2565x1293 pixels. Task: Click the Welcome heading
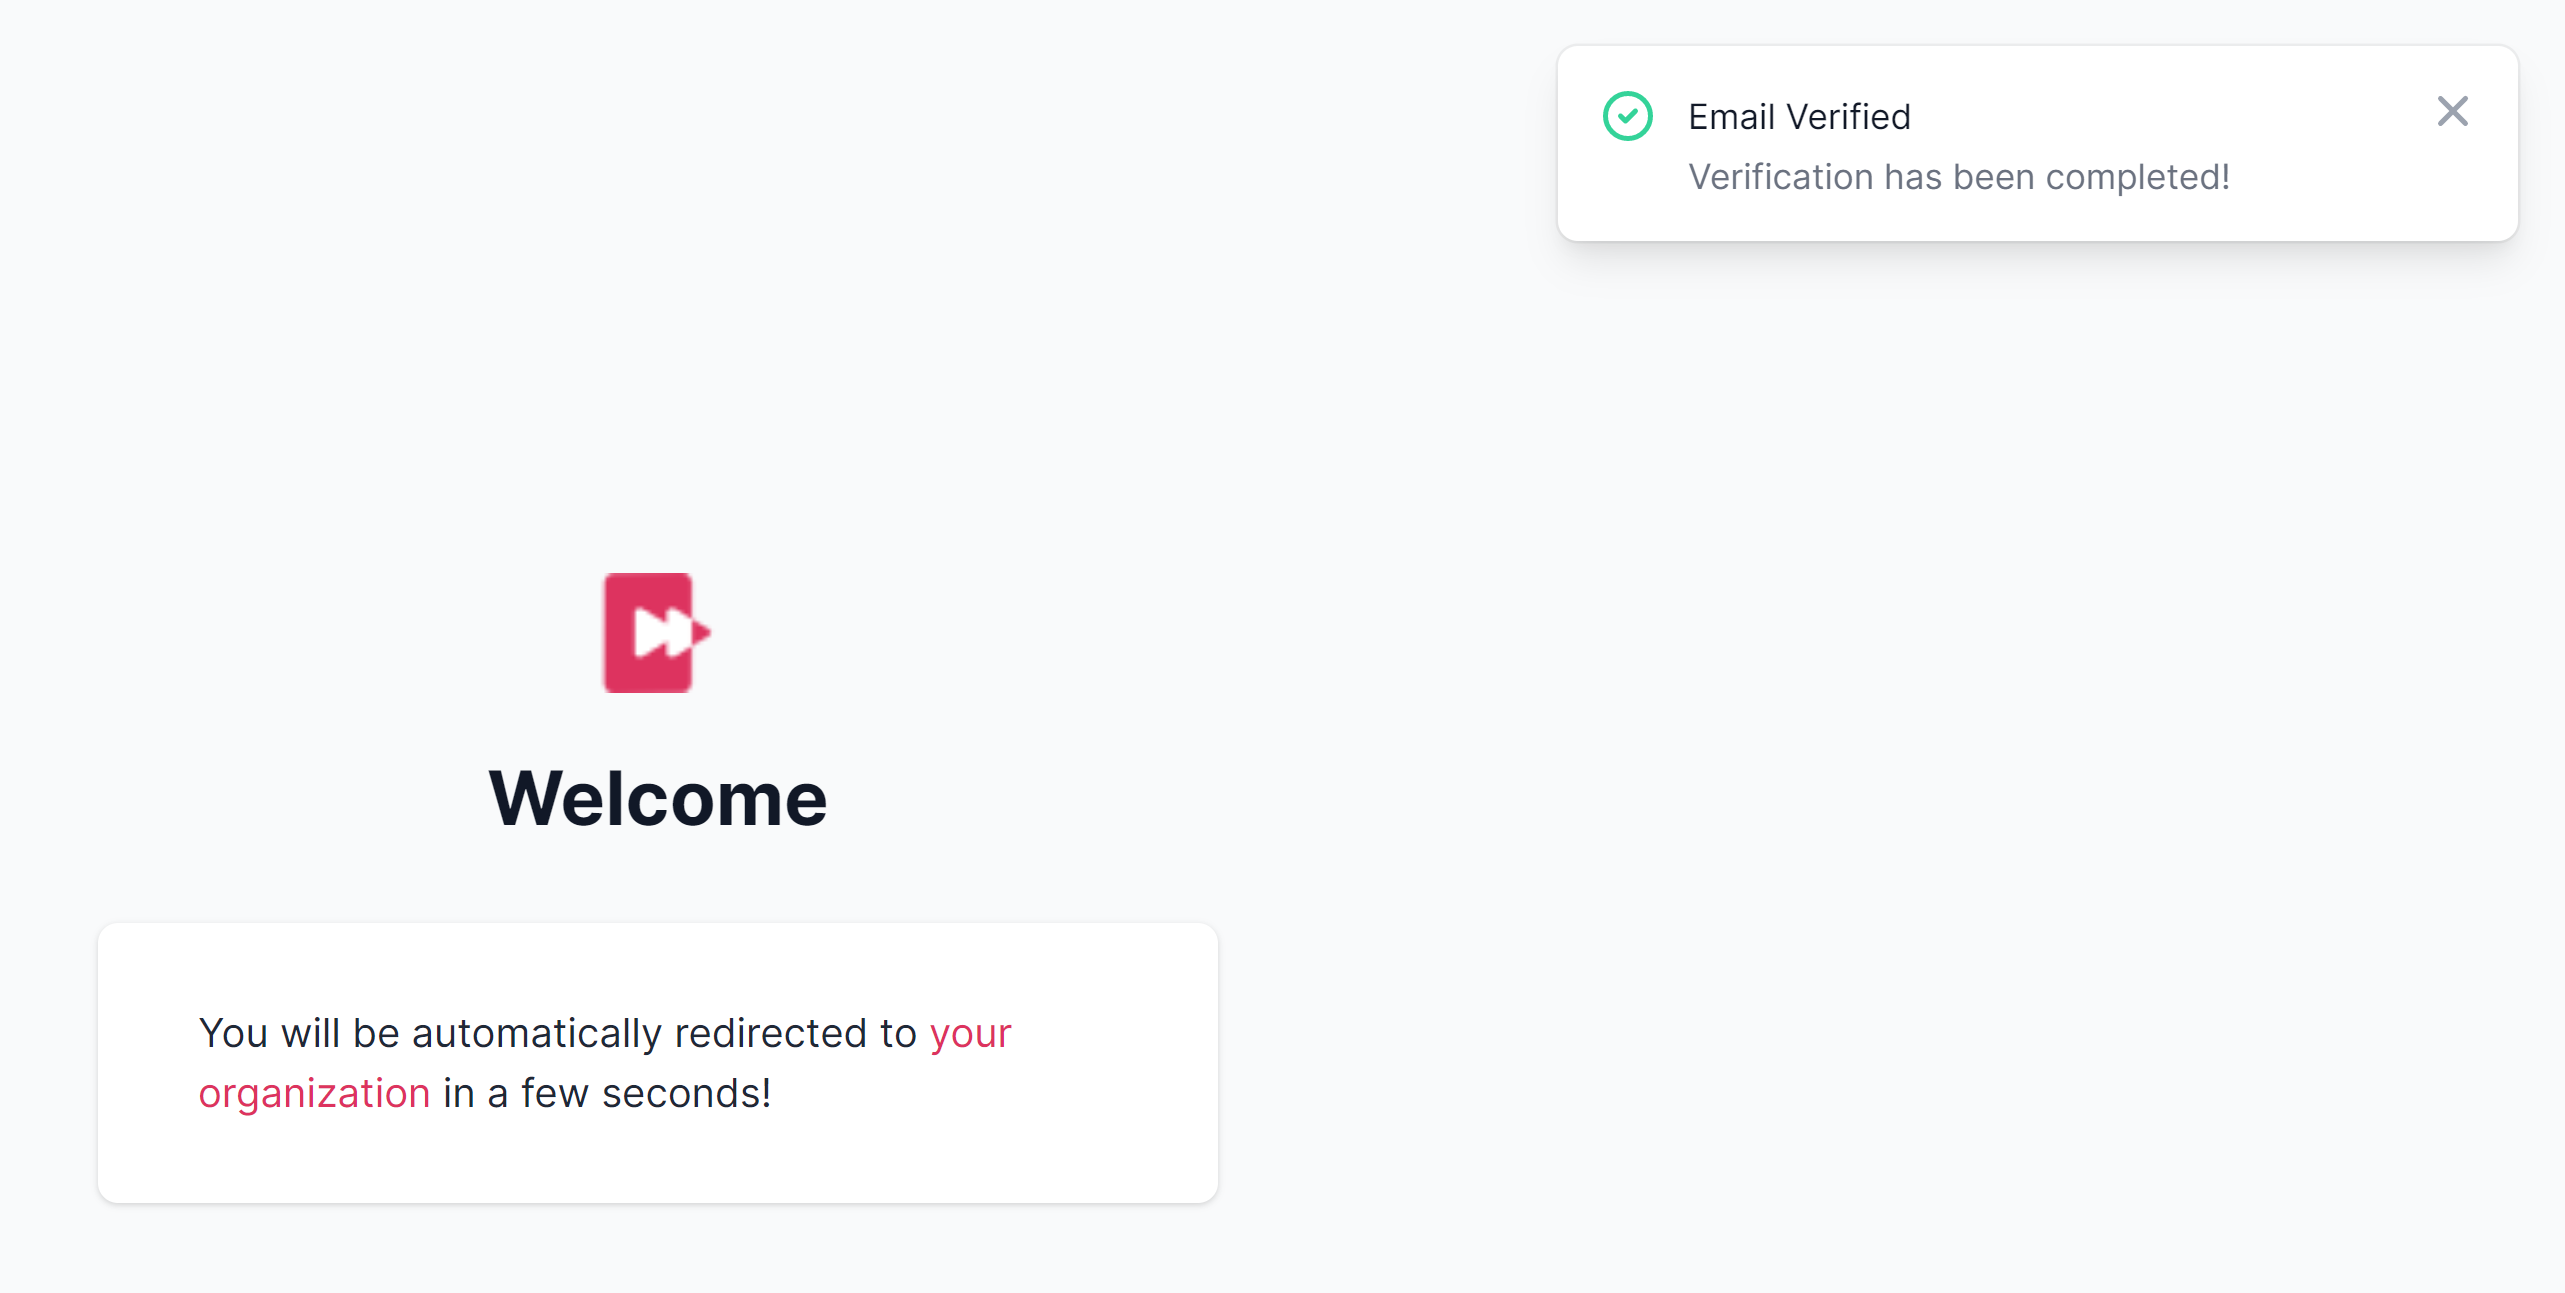coord(657,799)
